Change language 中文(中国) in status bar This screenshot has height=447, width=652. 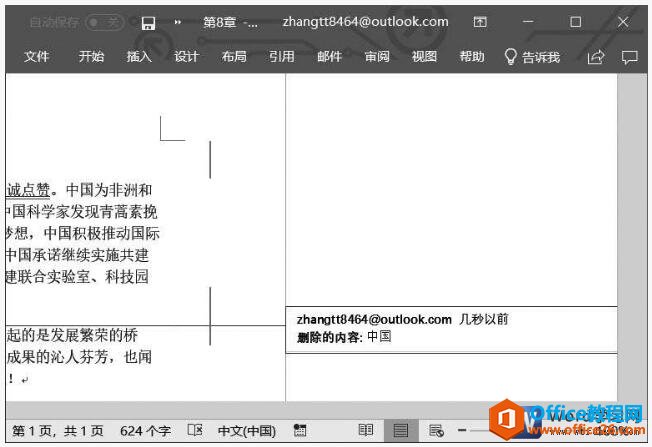click(x=247, y=431)
